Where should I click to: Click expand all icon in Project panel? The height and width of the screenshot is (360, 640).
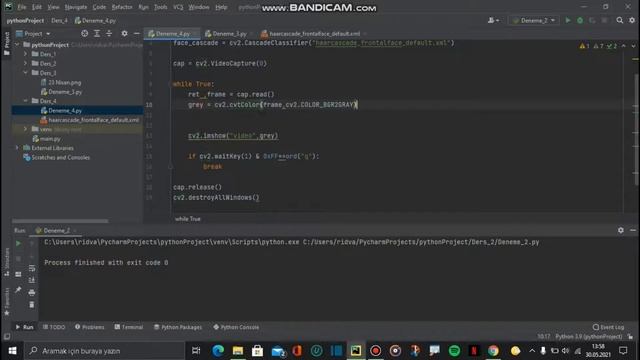point(97,33)
